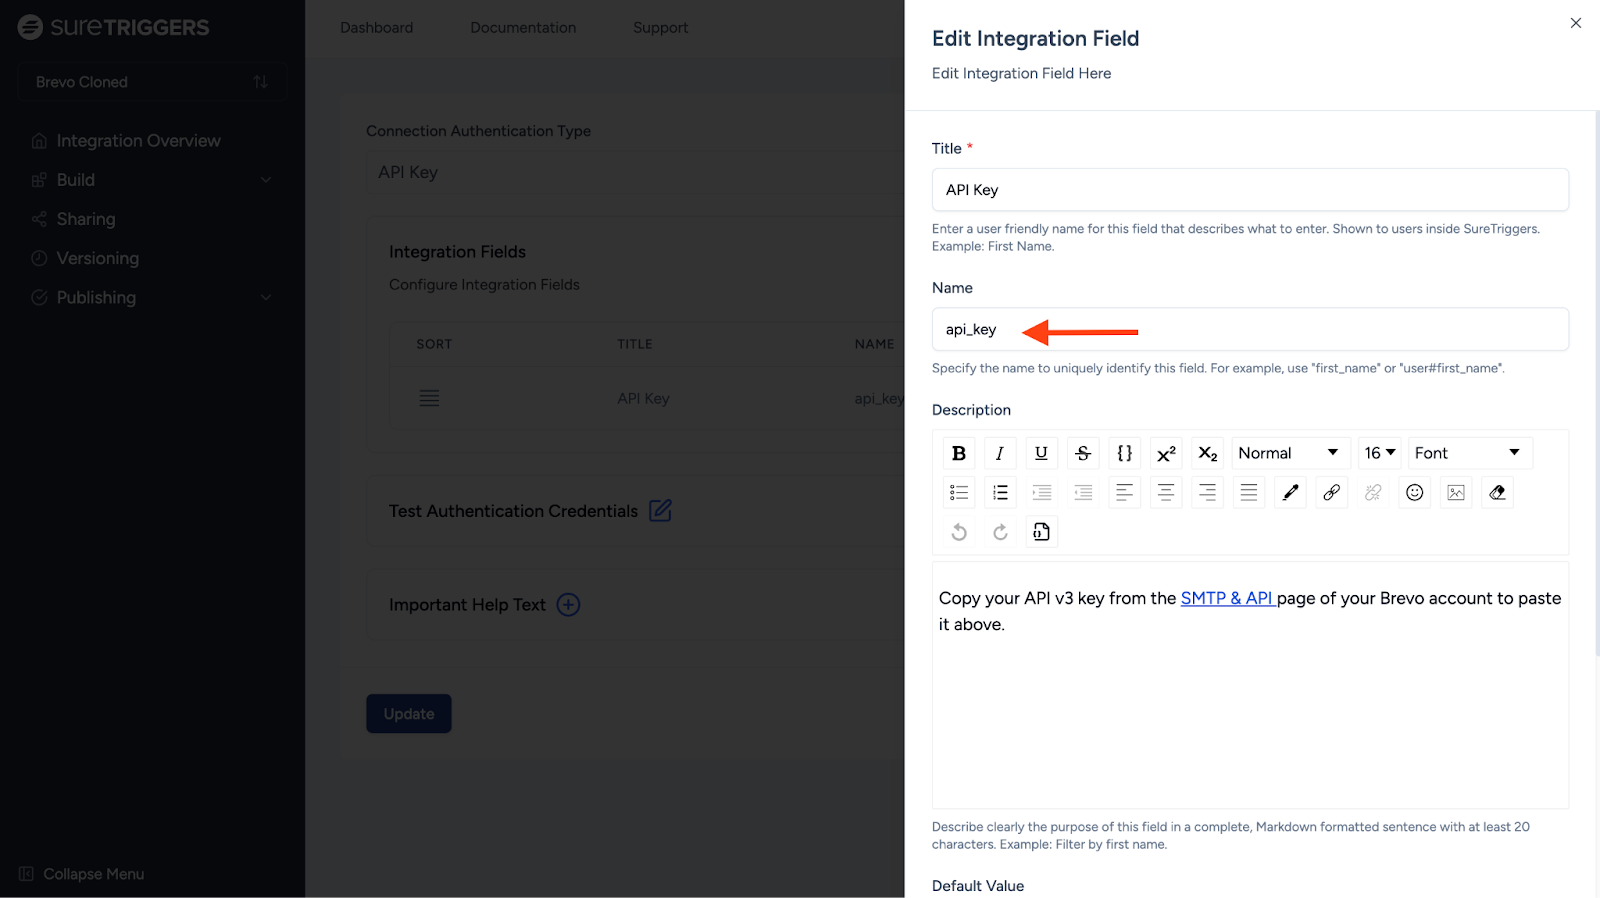Viewport: 1600px width, 898px height.
Task: Justify description text
Action: [x=1249, y=492]
